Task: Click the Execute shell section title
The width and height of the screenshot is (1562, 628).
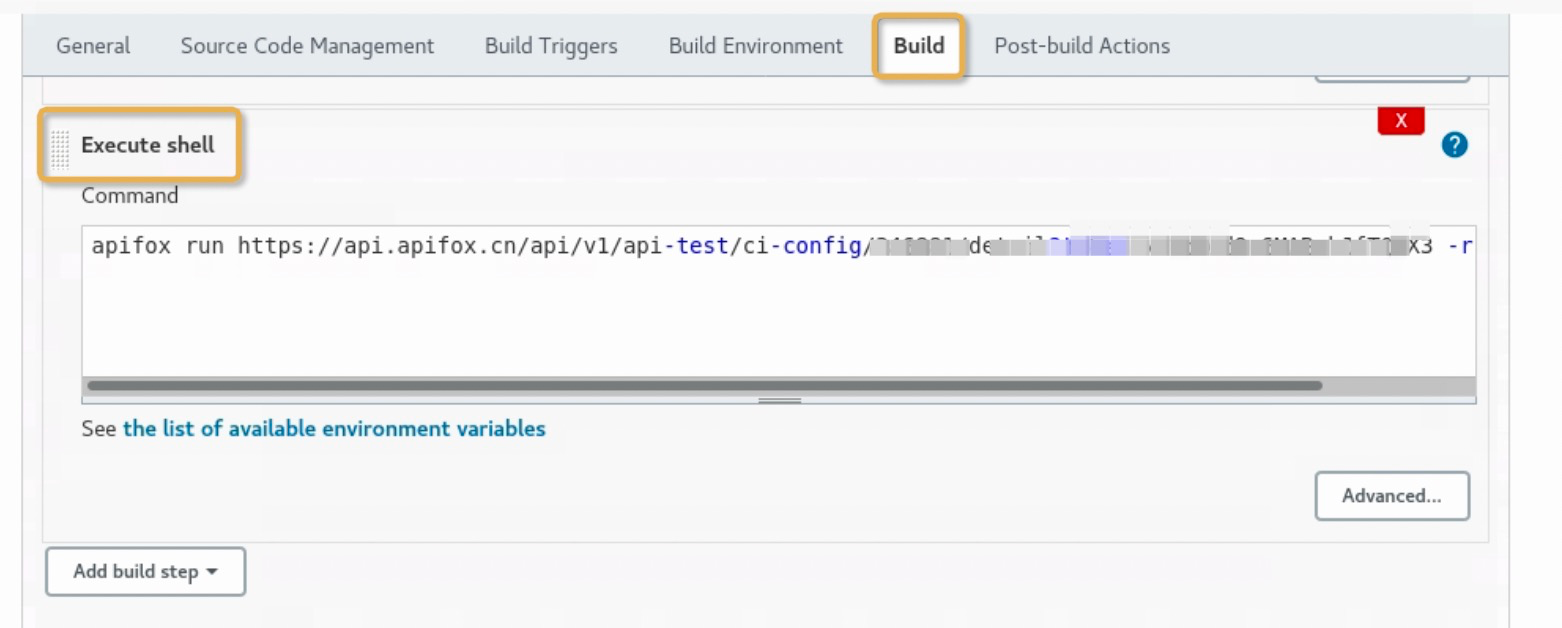Action: (147, 145)
